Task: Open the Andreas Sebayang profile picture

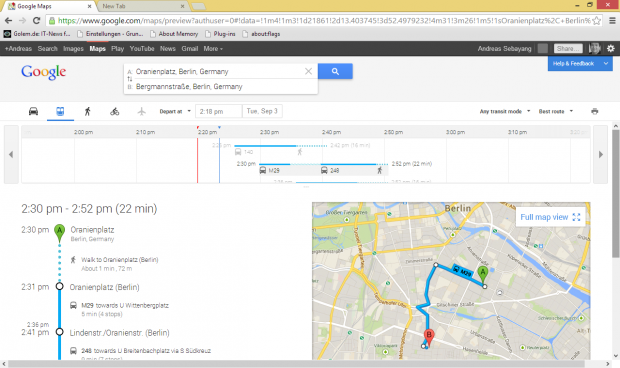Action: tap(595, 48)
